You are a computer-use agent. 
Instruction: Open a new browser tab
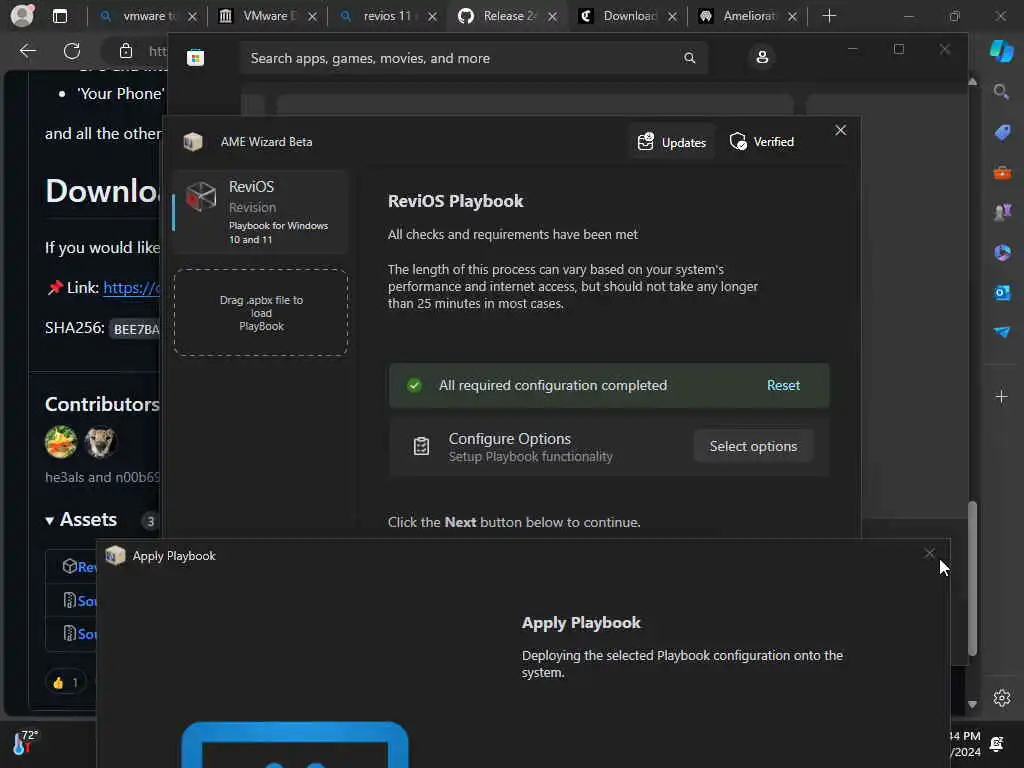click(829, 16)
